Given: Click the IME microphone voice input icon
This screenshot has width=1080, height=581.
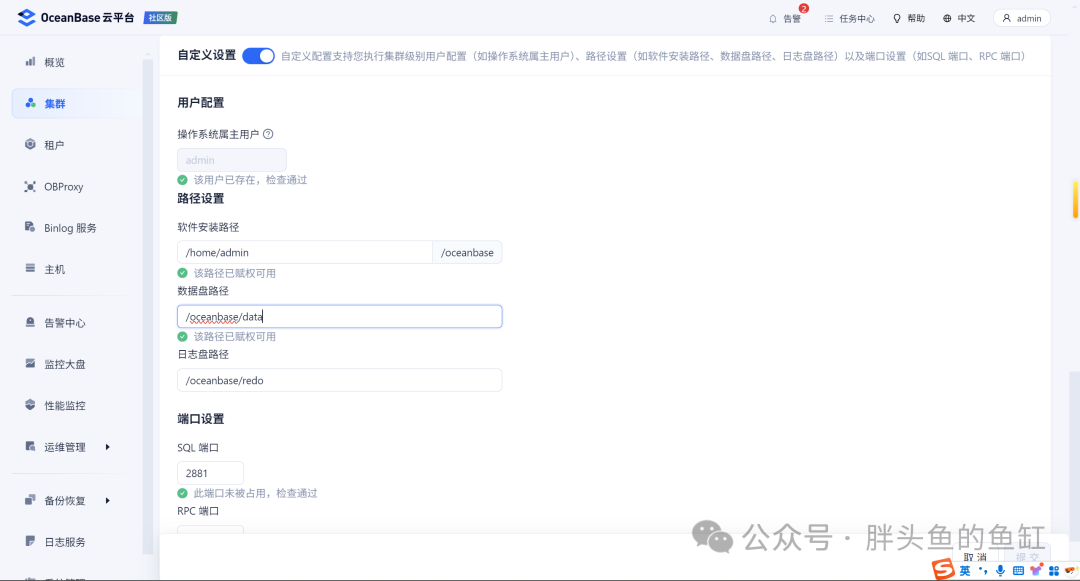Looking at the screenshot, I should pos(1000,571).
